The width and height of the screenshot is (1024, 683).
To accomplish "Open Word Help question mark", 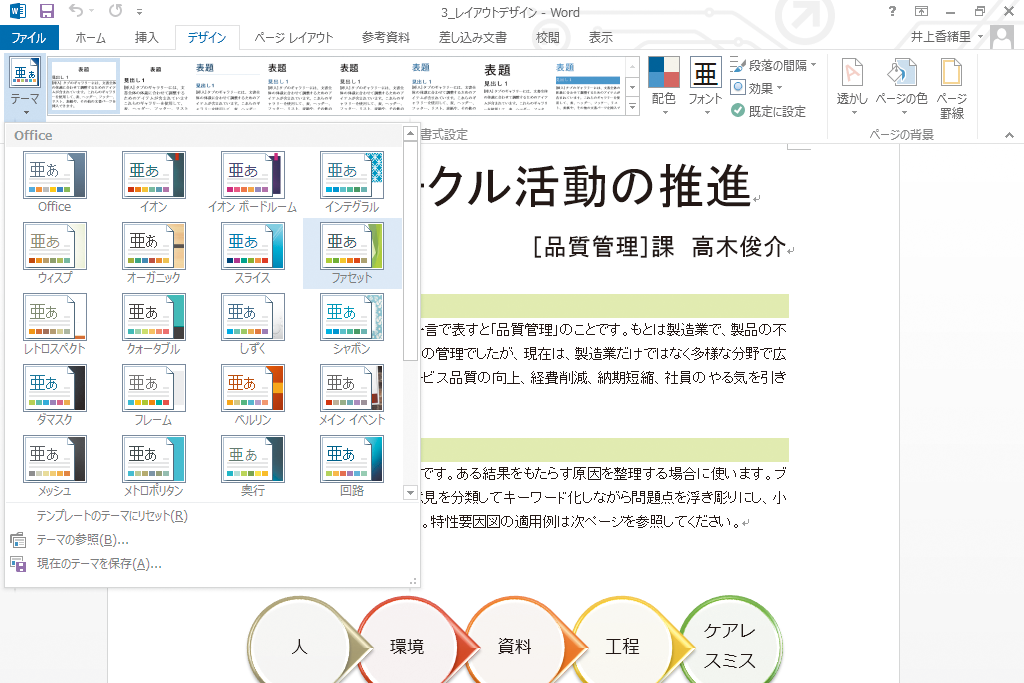I will [x=892, y=11].
